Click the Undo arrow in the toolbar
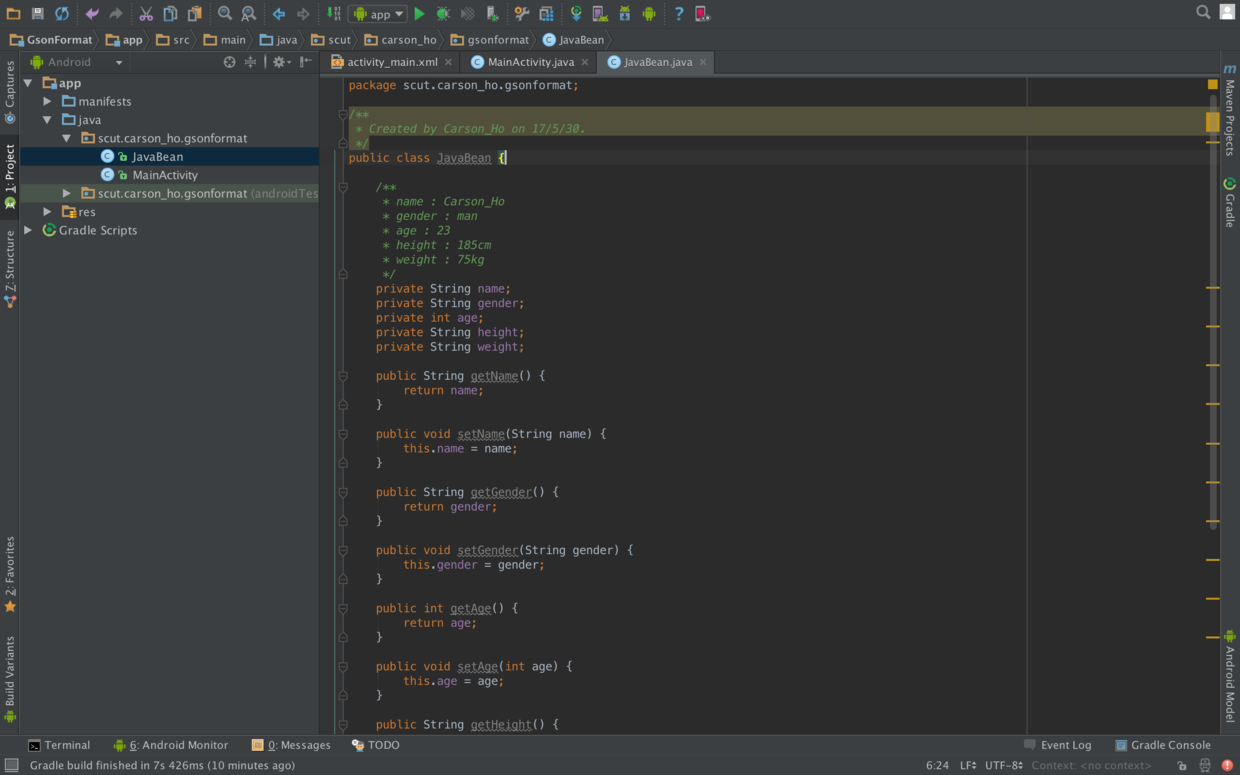Screen dimensions: 1240x775 92,14
